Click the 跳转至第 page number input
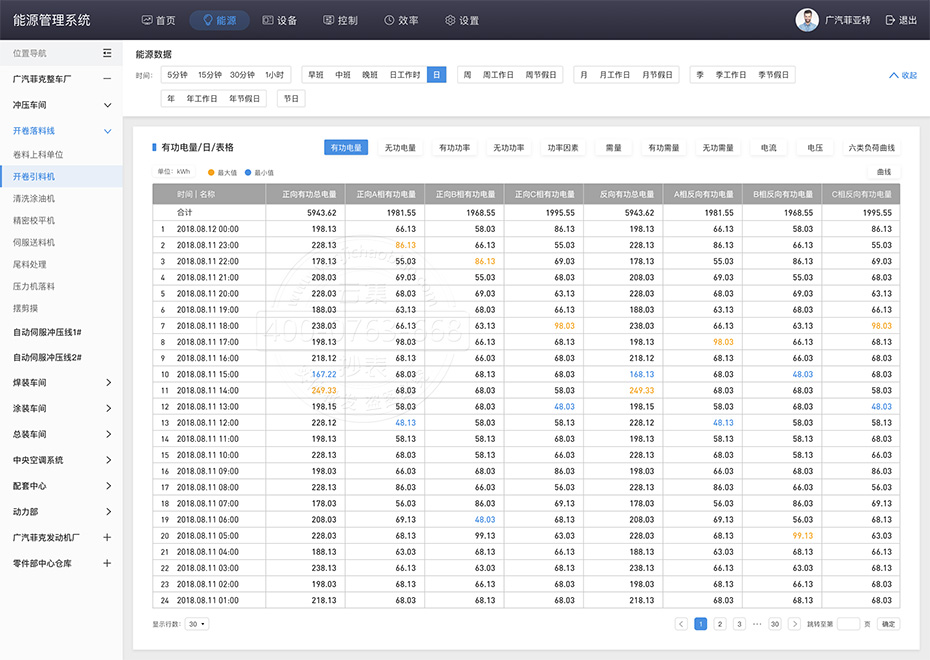Image resolution: width=930 pixels, height=660 pixels. (x=848, y=624)
